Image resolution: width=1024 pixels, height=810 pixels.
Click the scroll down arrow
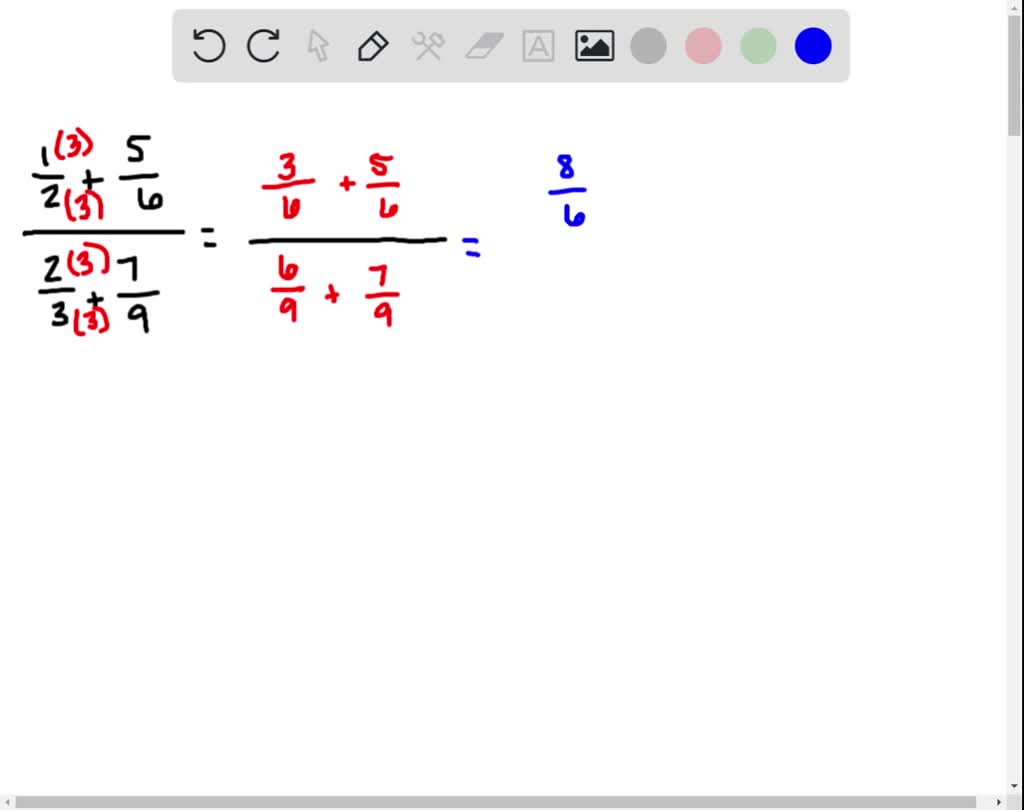[1014, 786]
